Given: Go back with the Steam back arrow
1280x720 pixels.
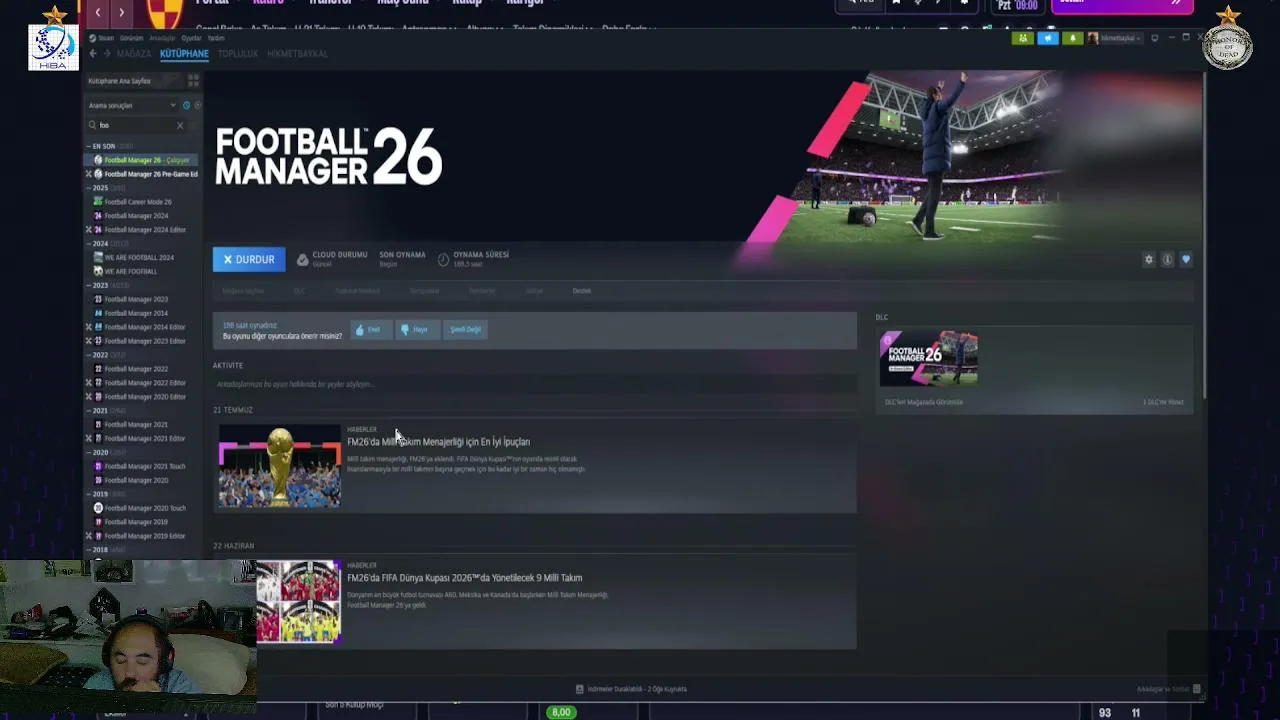Looking at the screenshot, I should (x=92, y=54).
